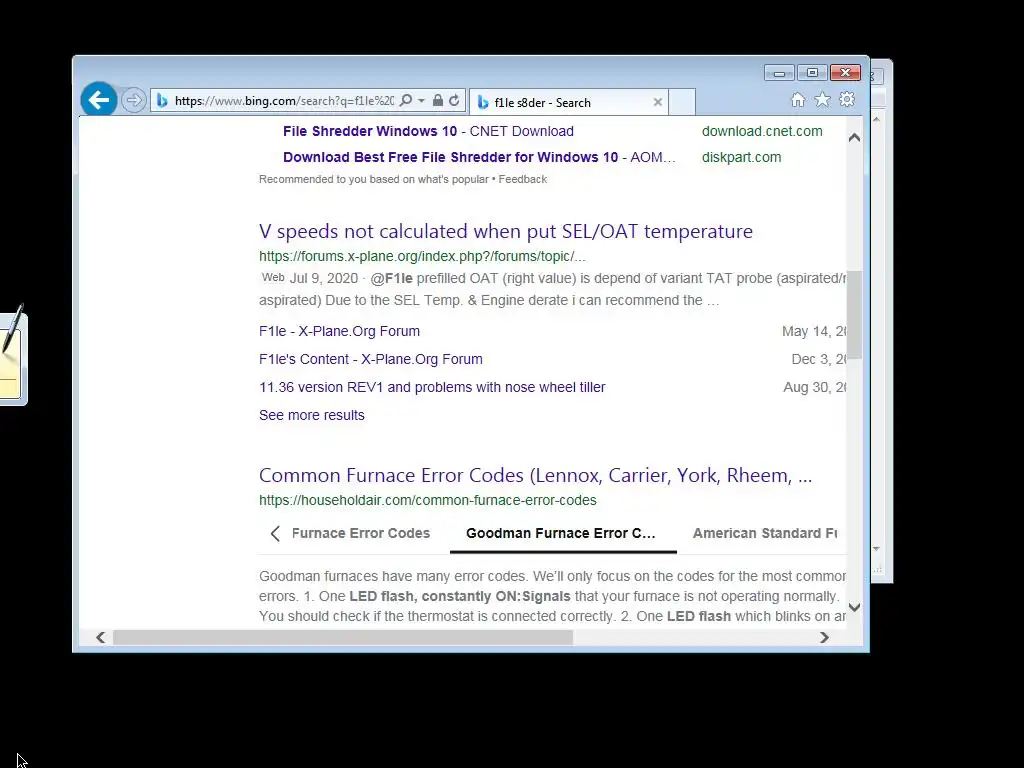Open '11.36 version REV1' nose wheel tiller link
The width and height of the screenshot is (1024, 768).
432,387
